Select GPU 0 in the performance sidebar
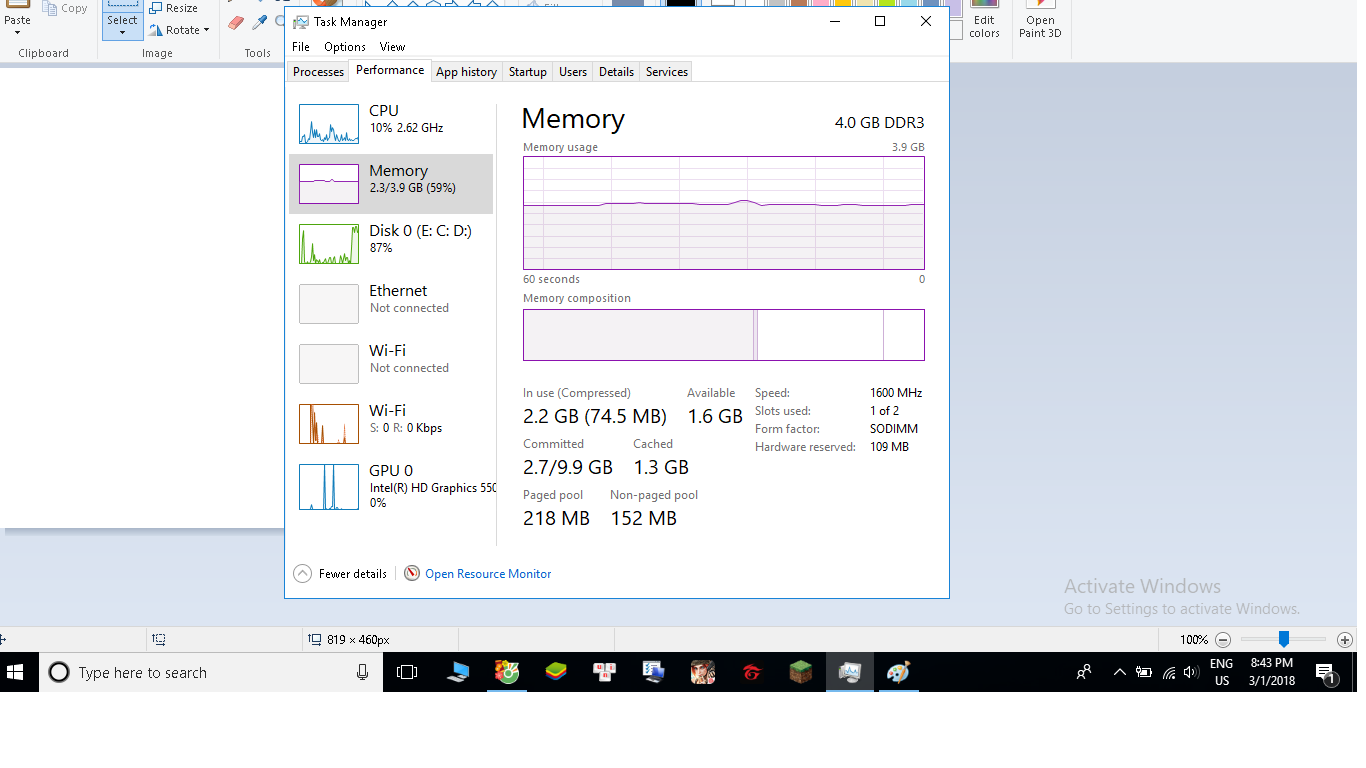Image resolution: width=1366 pixels, height=768 pixels. point(391,487)
